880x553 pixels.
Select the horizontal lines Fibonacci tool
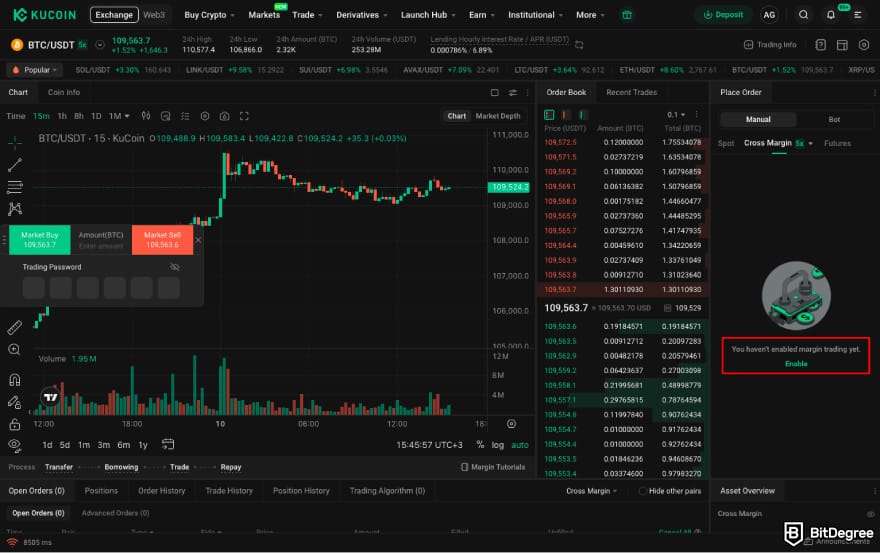tap(15, 187)
